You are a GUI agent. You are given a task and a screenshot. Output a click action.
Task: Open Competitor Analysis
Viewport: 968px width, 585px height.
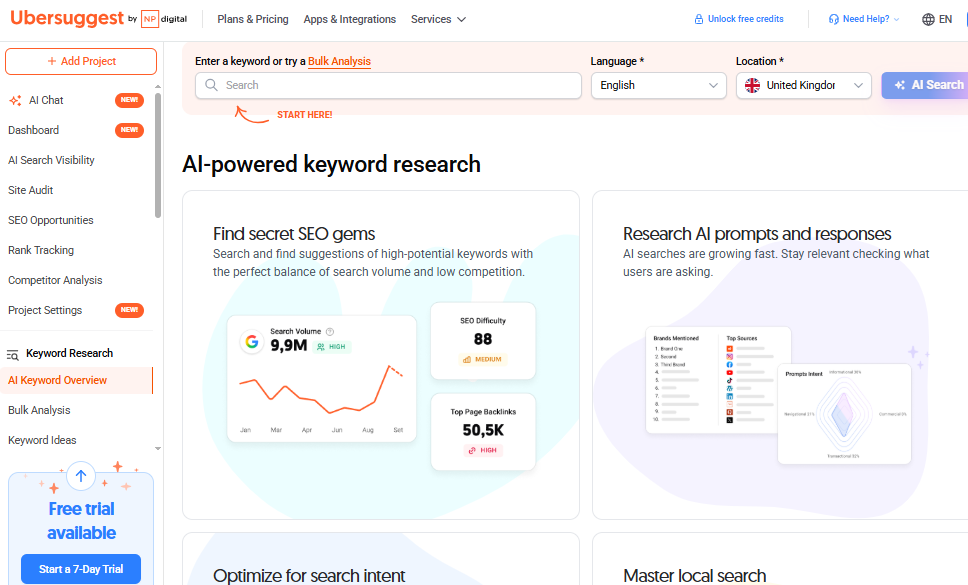[x=55, y=280]
